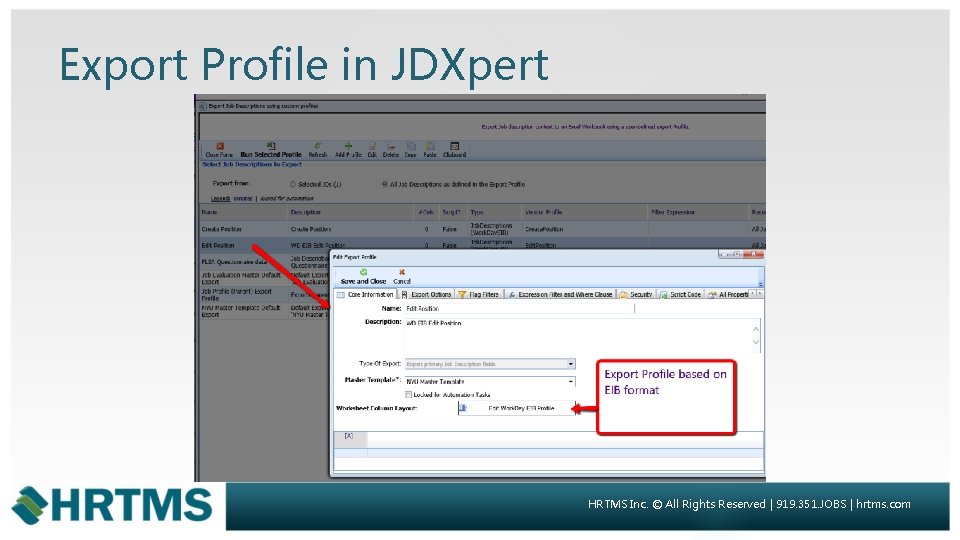Click the Legend link below Export from
The height and width of the screenshot is (540, 960).
click(x=220, y=198)
